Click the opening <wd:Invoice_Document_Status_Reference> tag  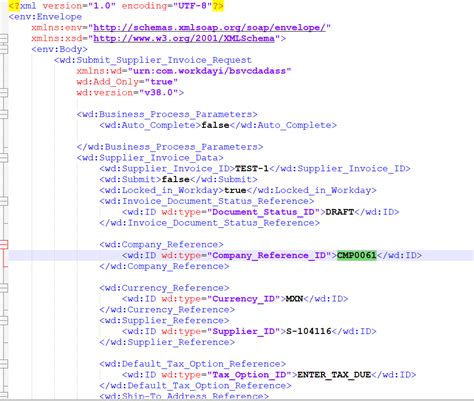207,201
